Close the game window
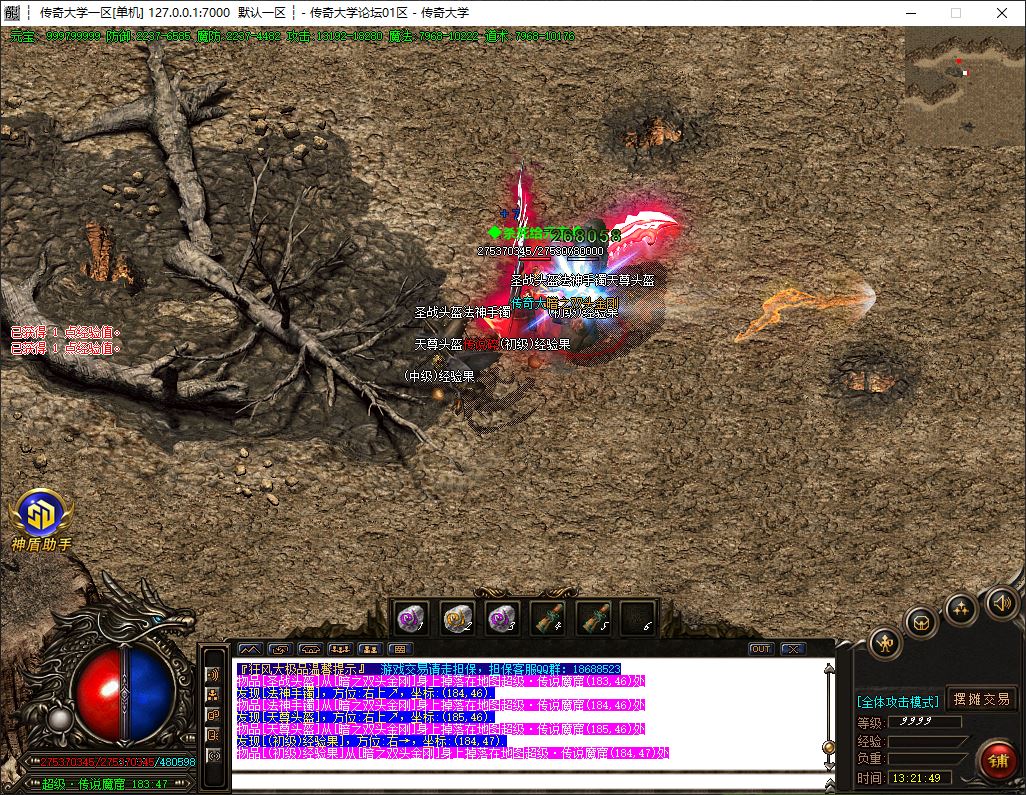 [x=1002, y=13]
